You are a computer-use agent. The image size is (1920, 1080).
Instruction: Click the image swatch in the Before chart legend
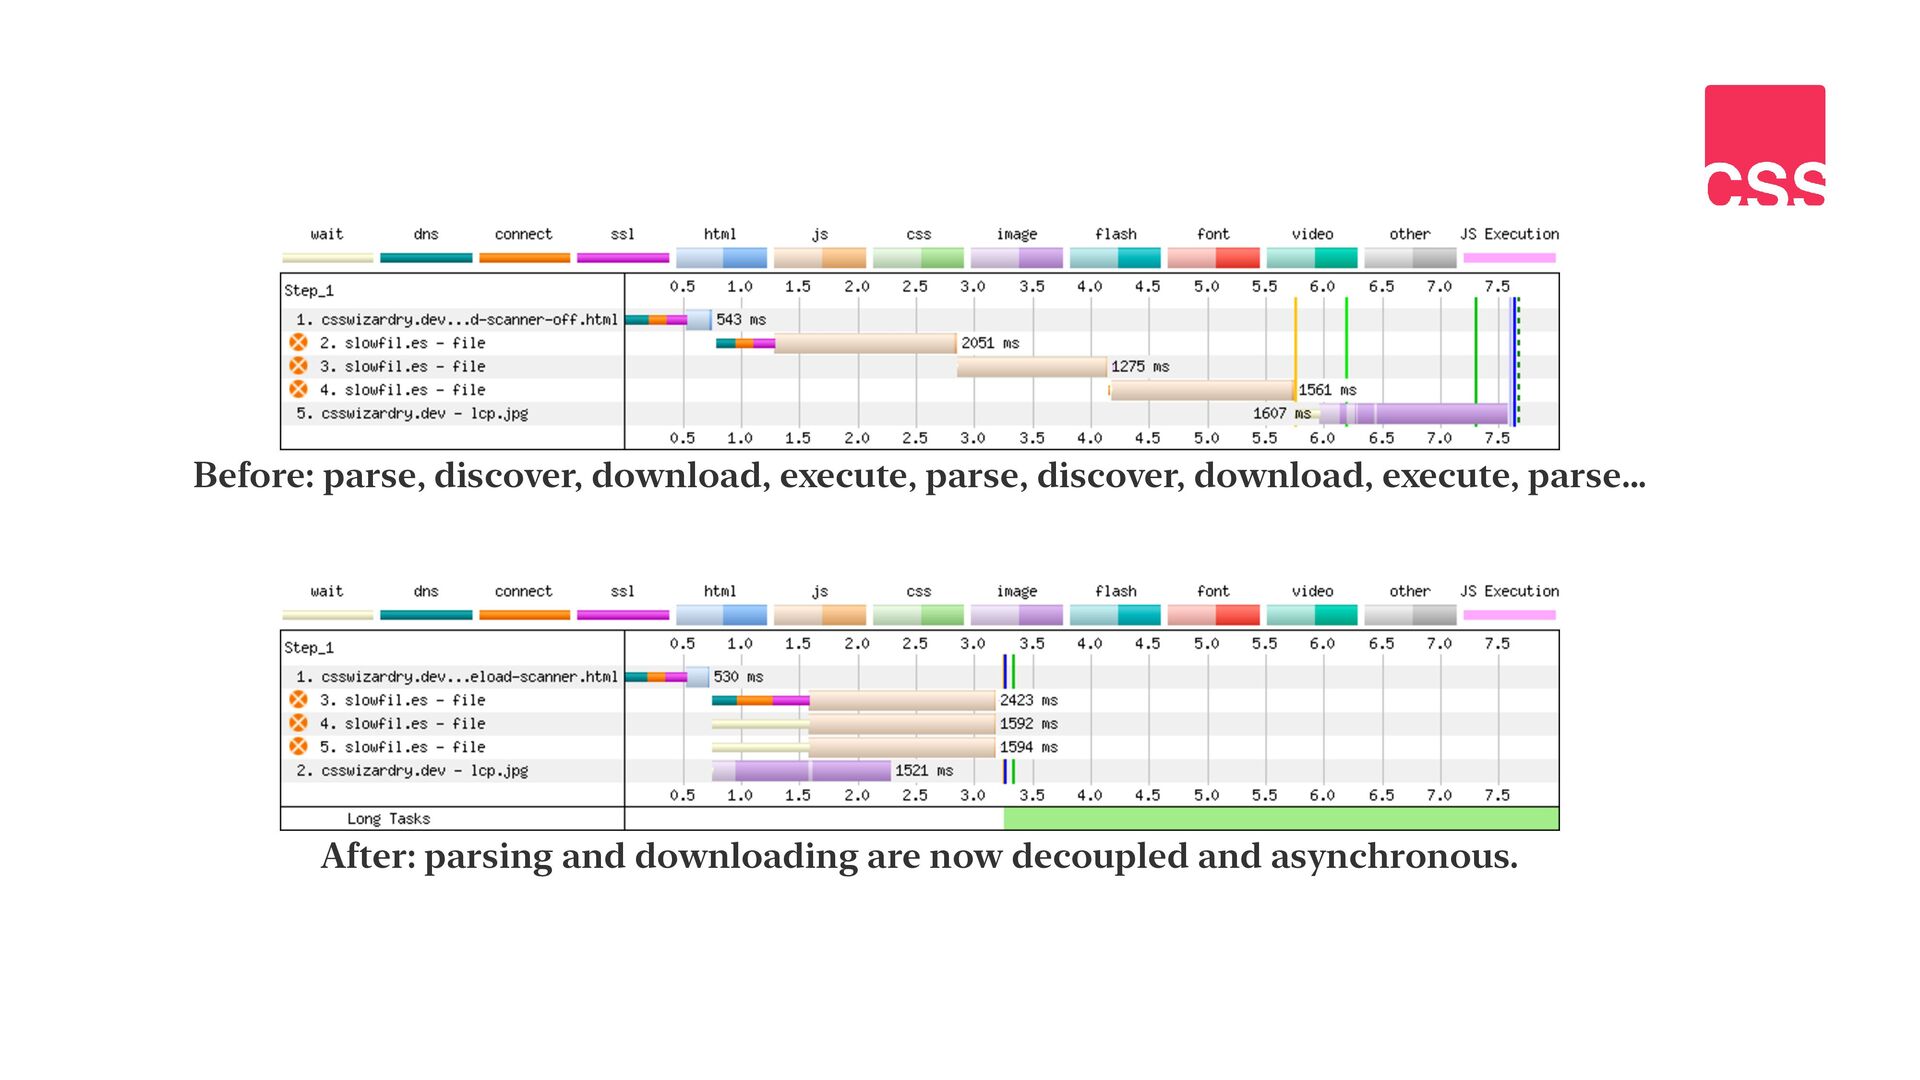[x=1017, y=258]
